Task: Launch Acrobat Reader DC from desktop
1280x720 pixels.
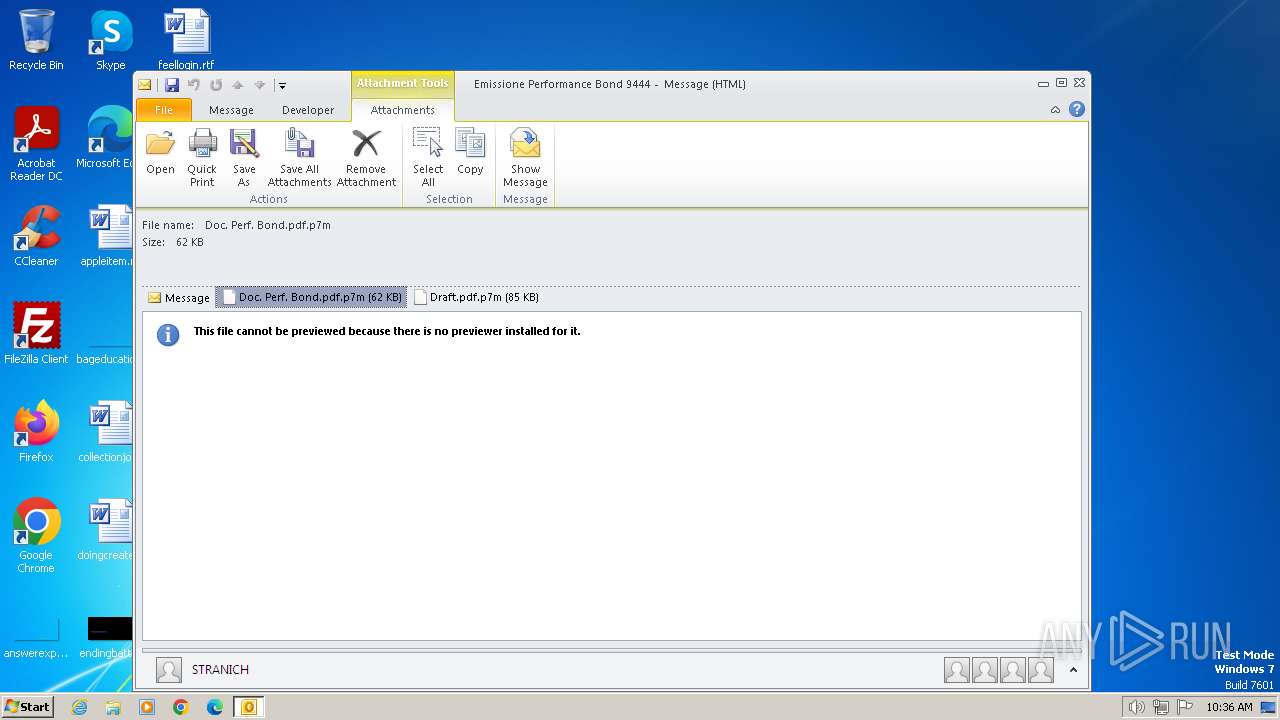Action: click(x=36, y=144)
